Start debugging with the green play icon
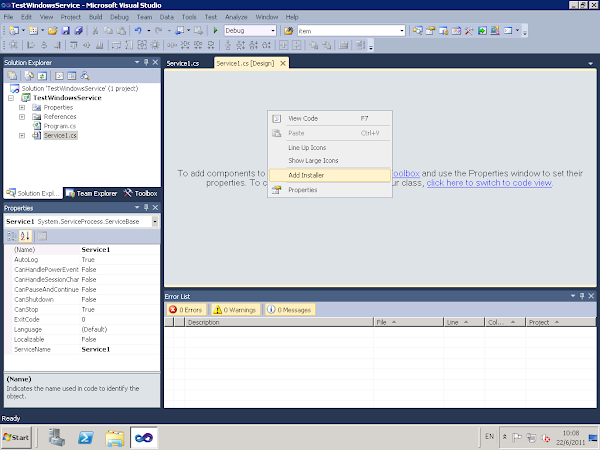Viewport: 600px width, 450px height. pos(215,31)
